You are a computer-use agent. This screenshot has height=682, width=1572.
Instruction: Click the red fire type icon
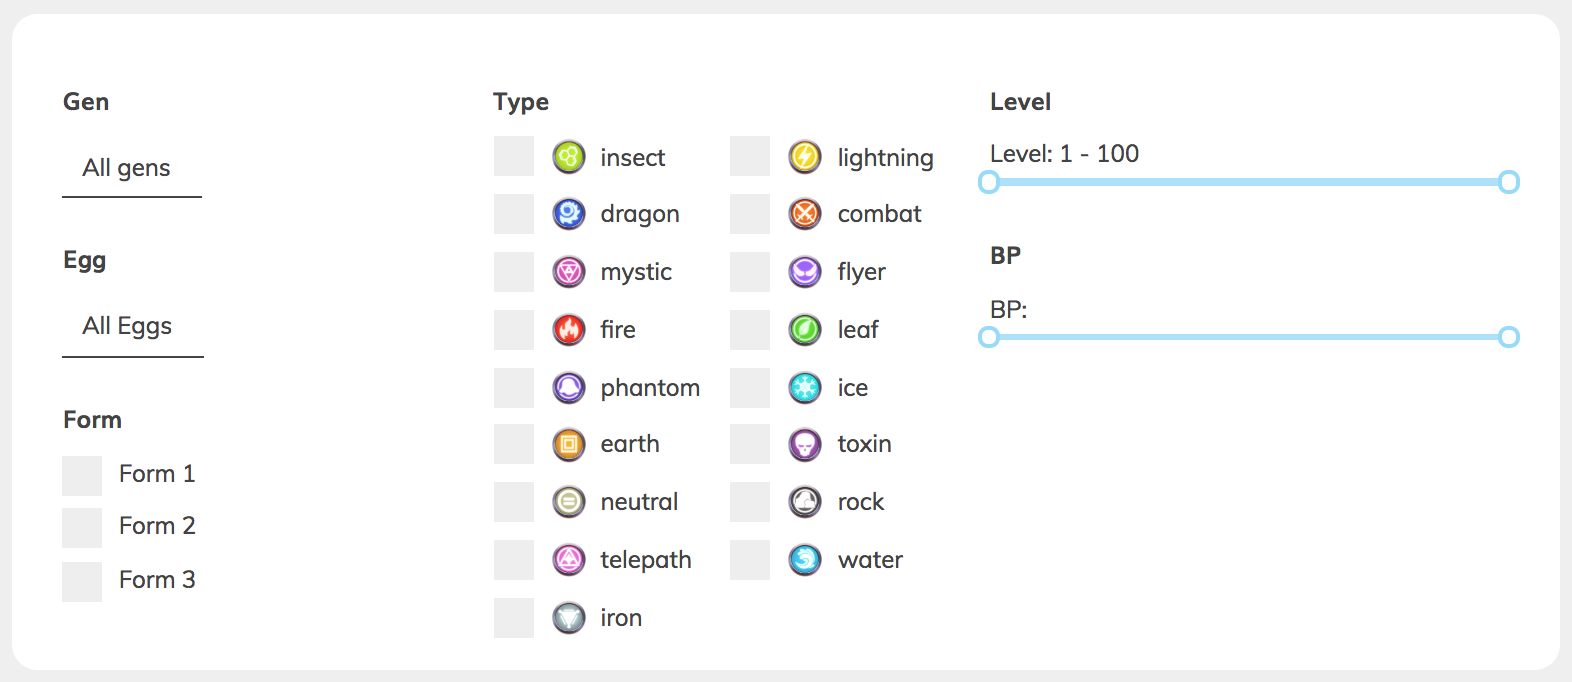(569, 329)
